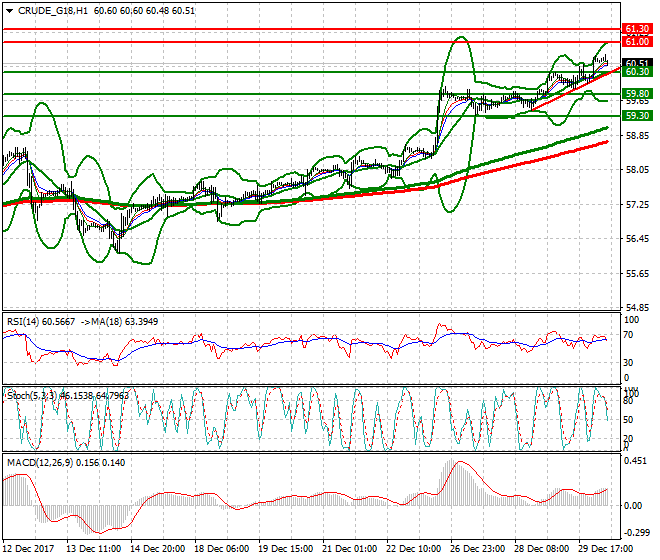Select the 56.45 price scale value
The image size is (660, 560).
637,239
